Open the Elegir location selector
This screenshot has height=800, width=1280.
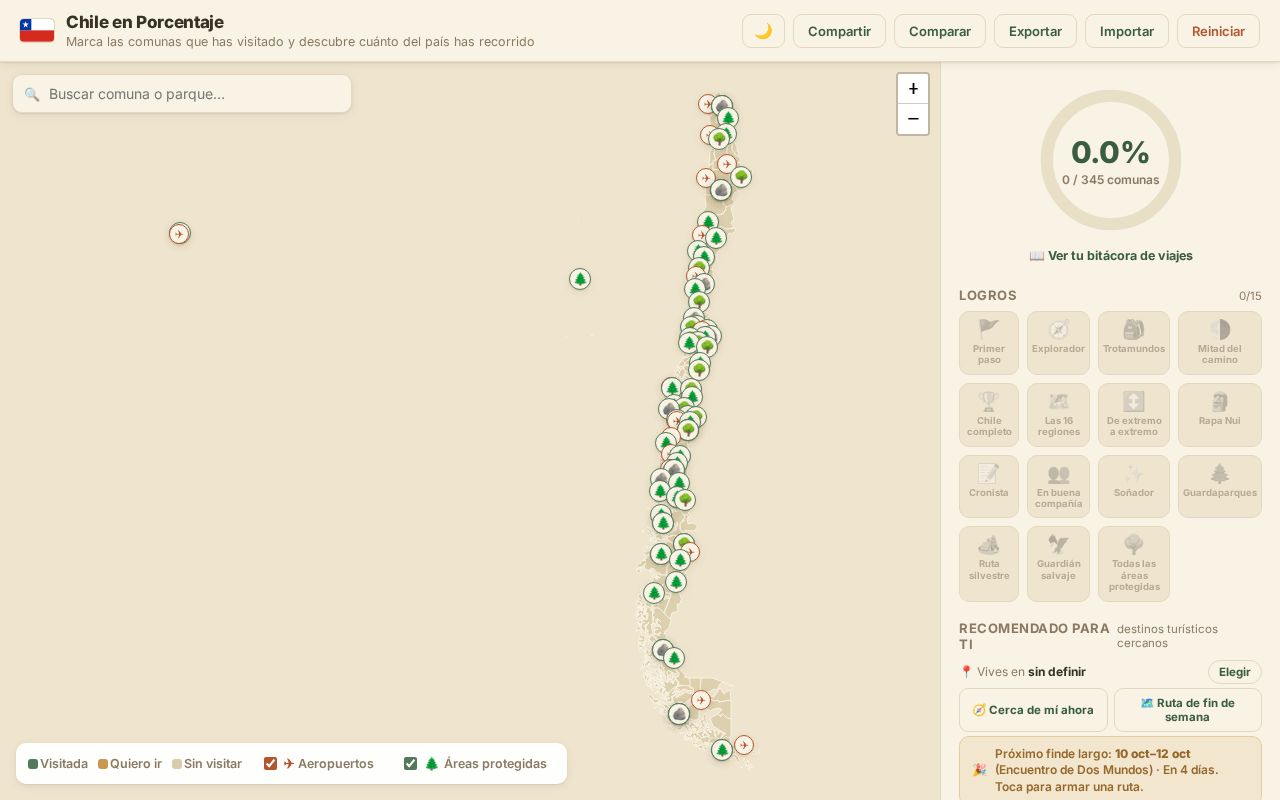pos(1234,672)
